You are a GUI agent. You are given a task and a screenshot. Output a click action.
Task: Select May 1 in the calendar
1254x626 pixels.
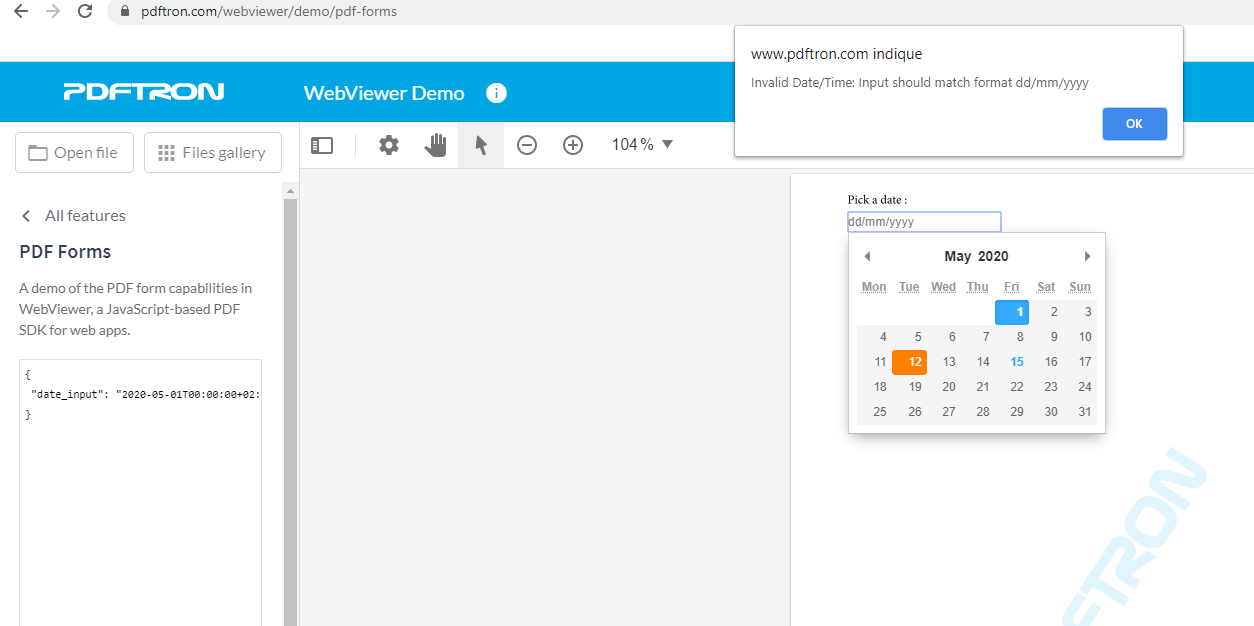[1012, 312]
